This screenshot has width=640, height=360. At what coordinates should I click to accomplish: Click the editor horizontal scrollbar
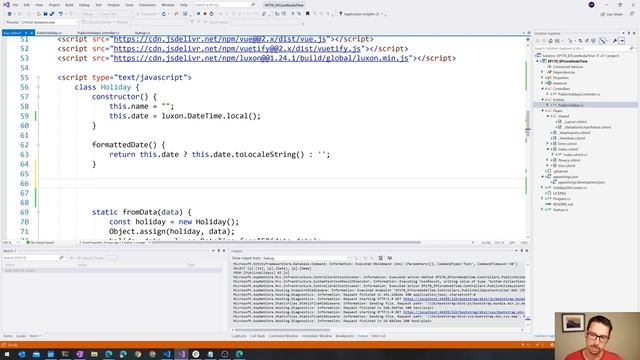coord(286,242)
